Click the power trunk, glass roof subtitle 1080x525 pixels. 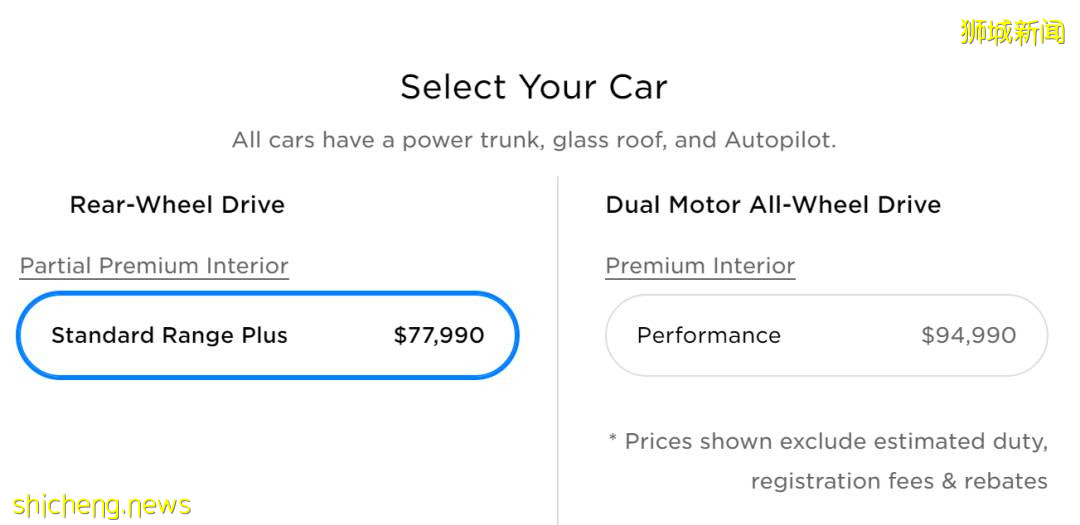tap(533, 140)
